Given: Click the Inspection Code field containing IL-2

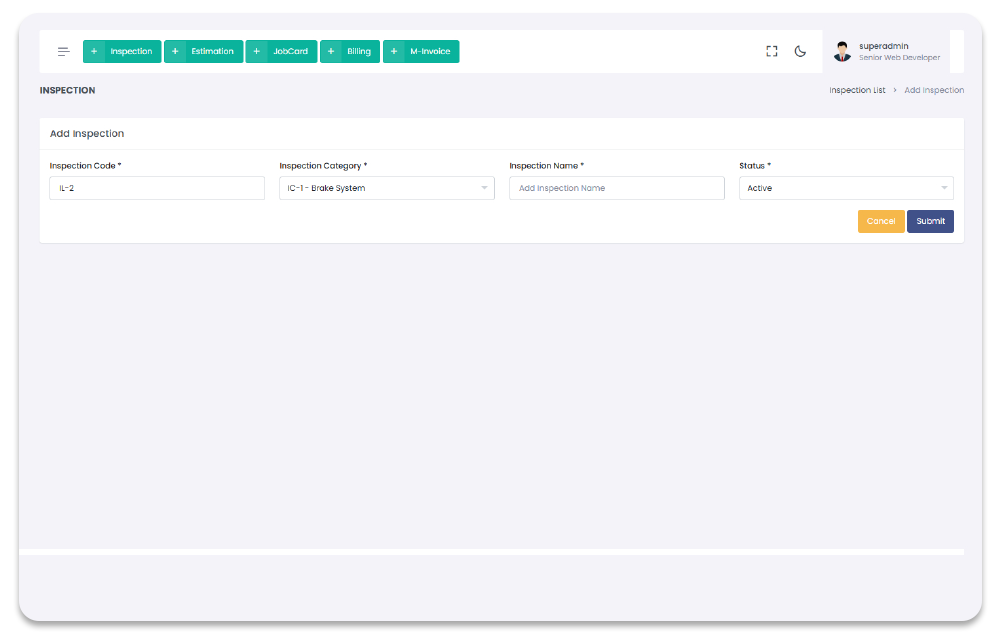Looking at the screenshot, I should pos(157,188).
